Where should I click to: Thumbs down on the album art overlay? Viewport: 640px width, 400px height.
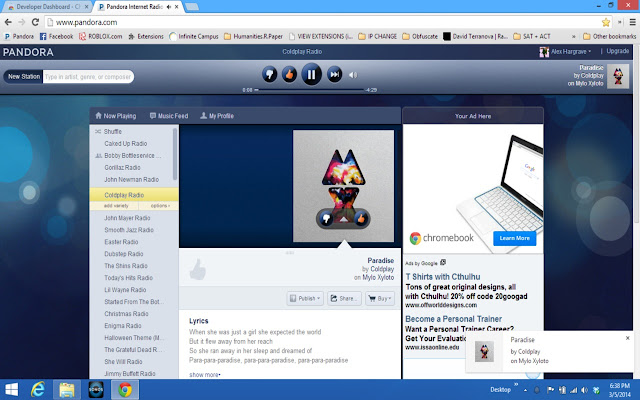pos(326,219)
